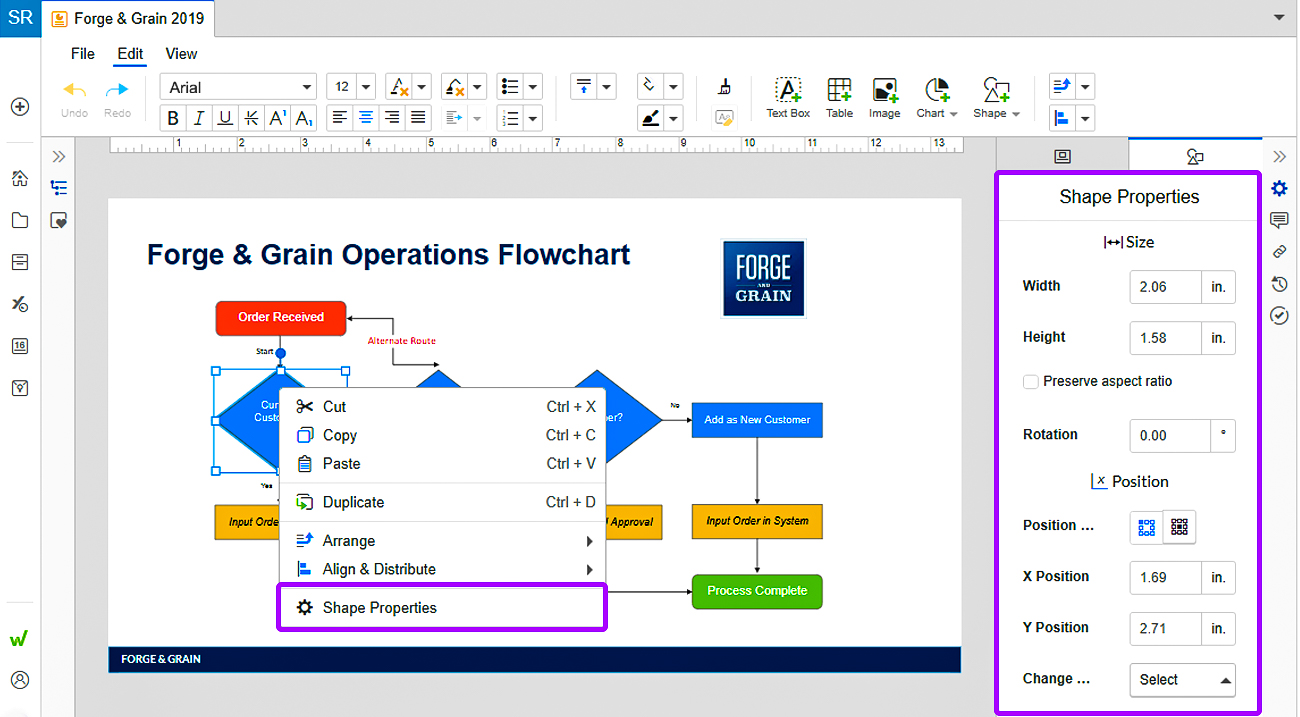Open Arrange submenu

[442, 541]
